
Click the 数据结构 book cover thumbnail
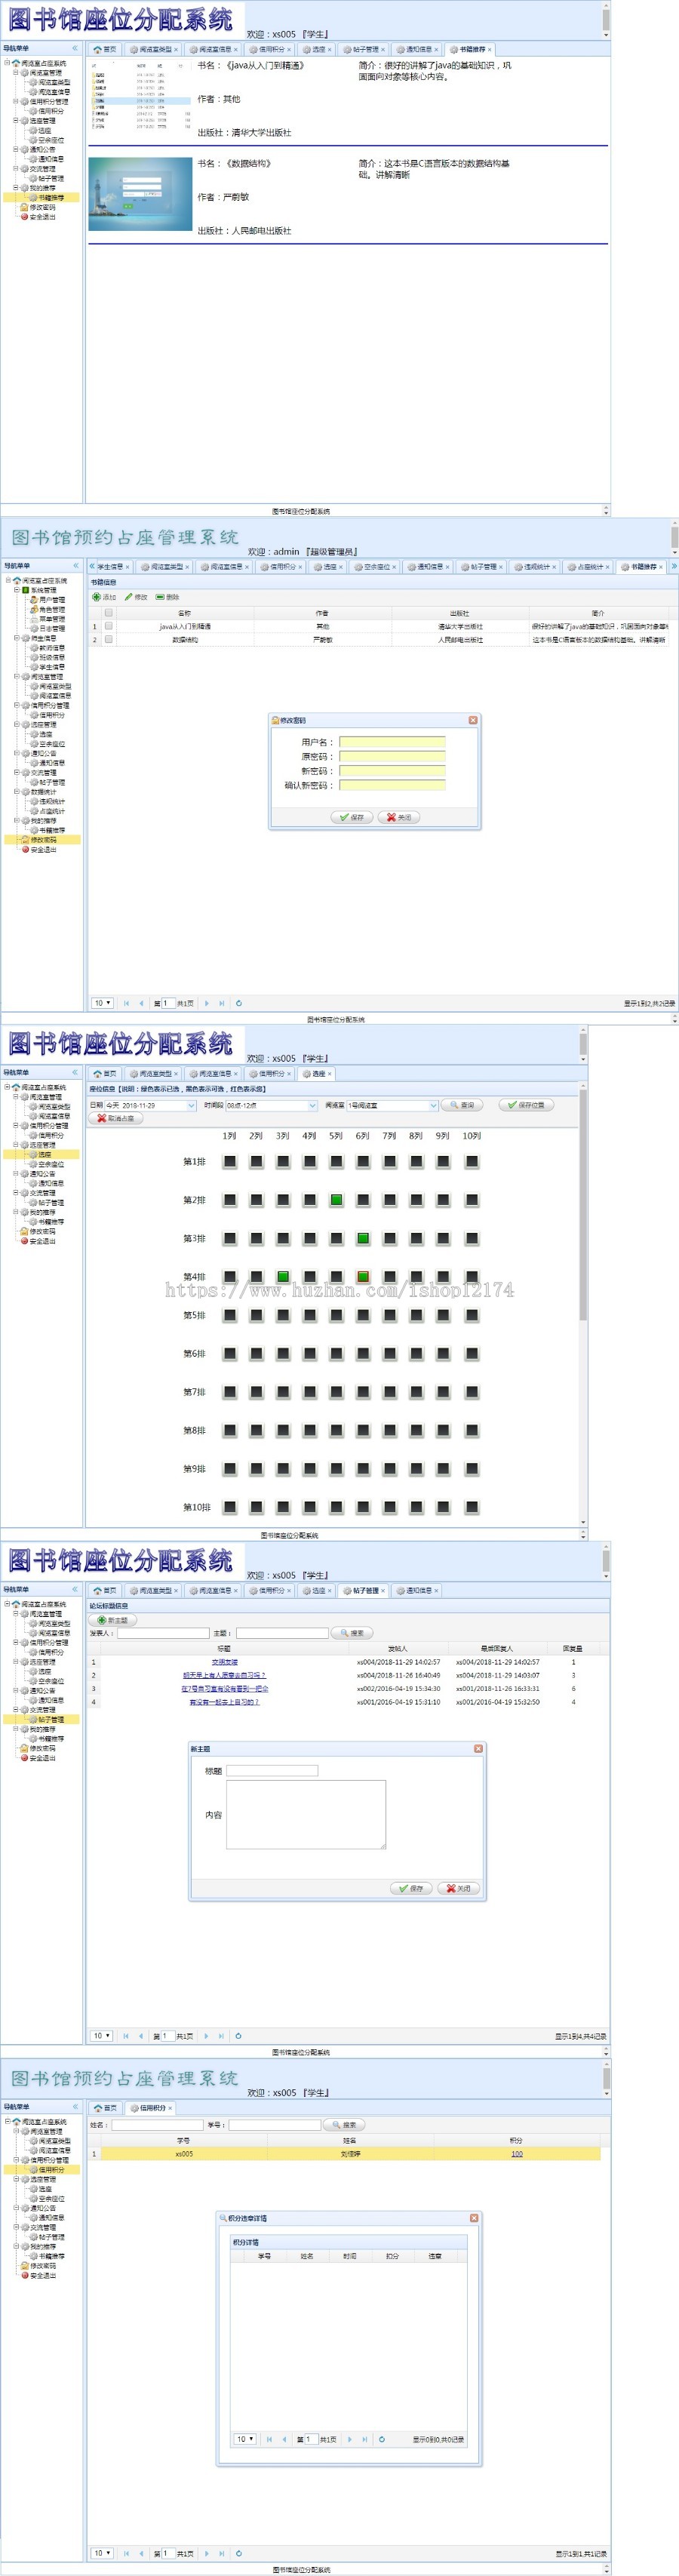point(140,194)
